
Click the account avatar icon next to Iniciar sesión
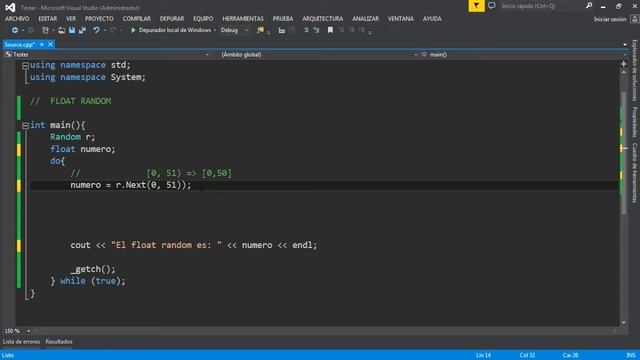tap(635, 19)
